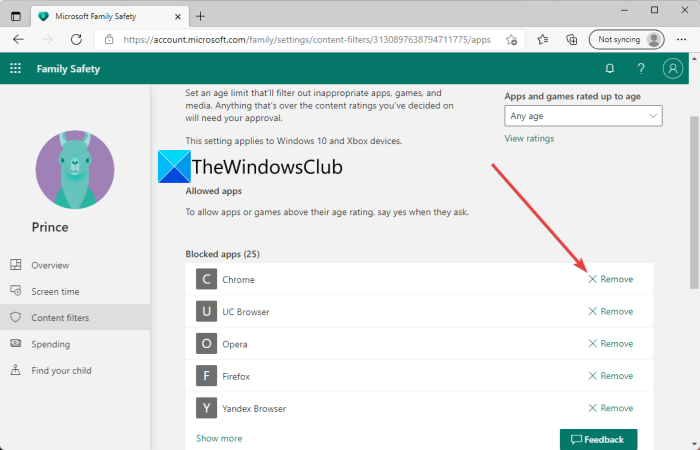The width and height of the screenshot is (700, 450).
Task: Open the vertical tabs sidebar icon
Action: pos(16,17)
